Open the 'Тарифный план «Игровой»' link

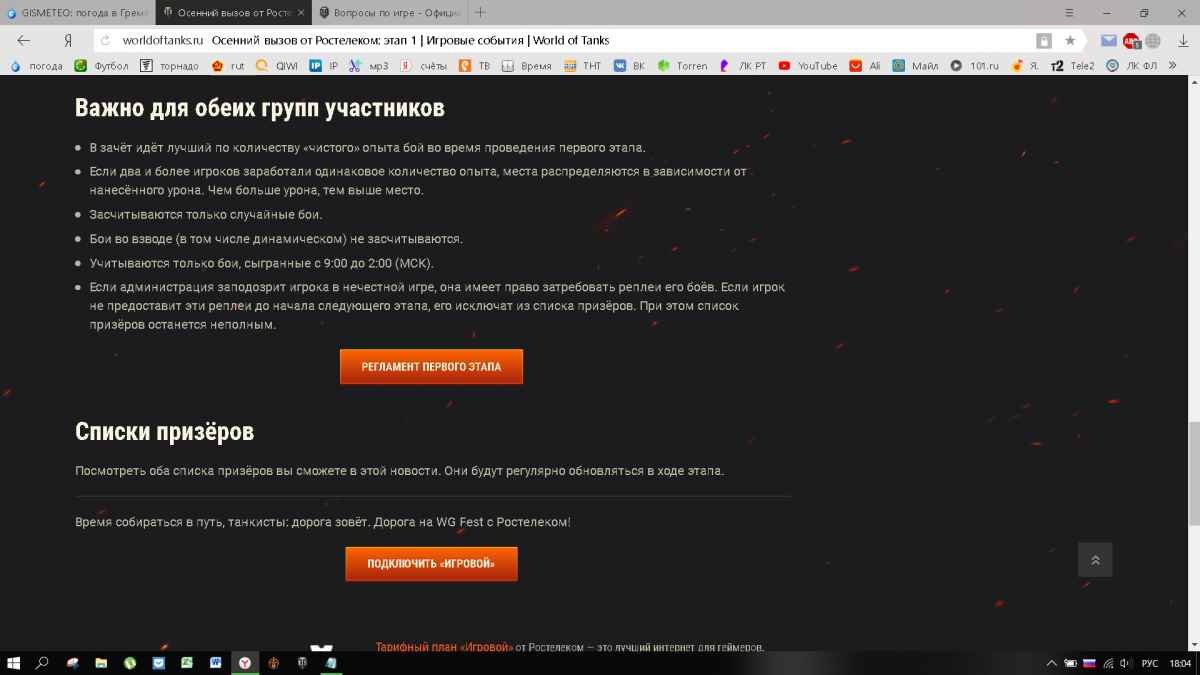[x=444, y=647]
